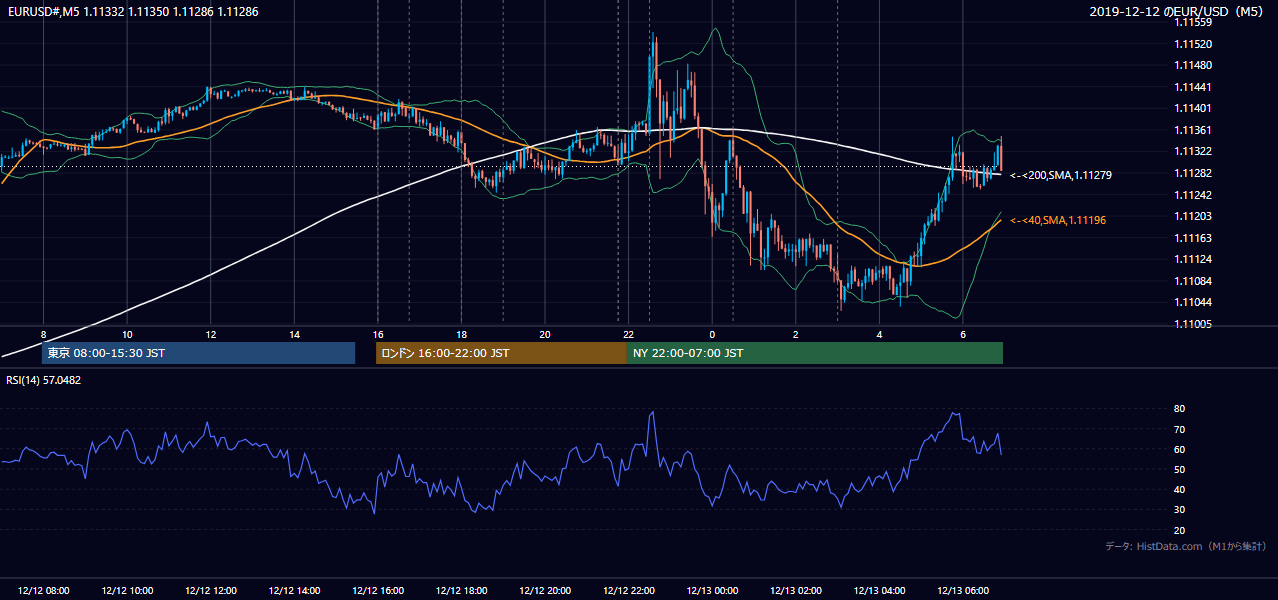The width and height of the screenshot is (1278, 600).
Task: Click the 12/12 18:00 date axis label
Action: [461, 591]
